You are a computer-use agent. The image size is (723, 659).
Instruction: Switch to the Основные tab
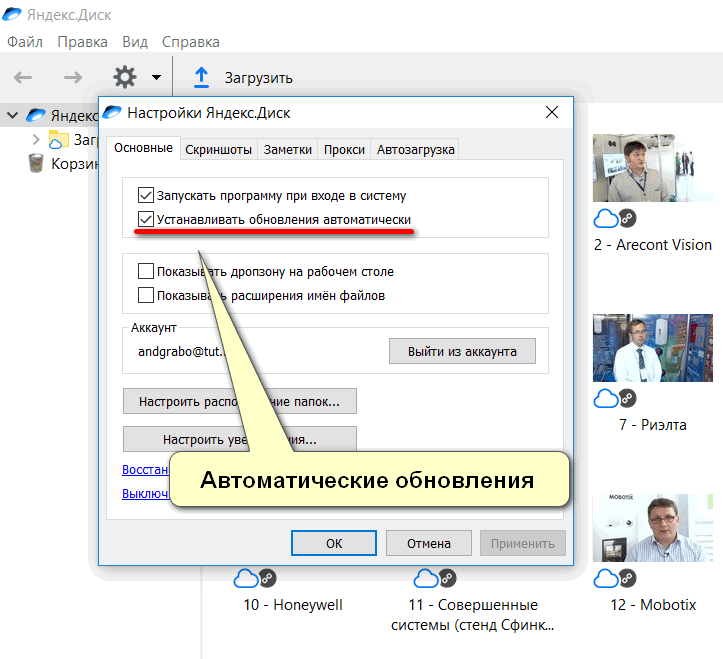[x=143, y=148]
